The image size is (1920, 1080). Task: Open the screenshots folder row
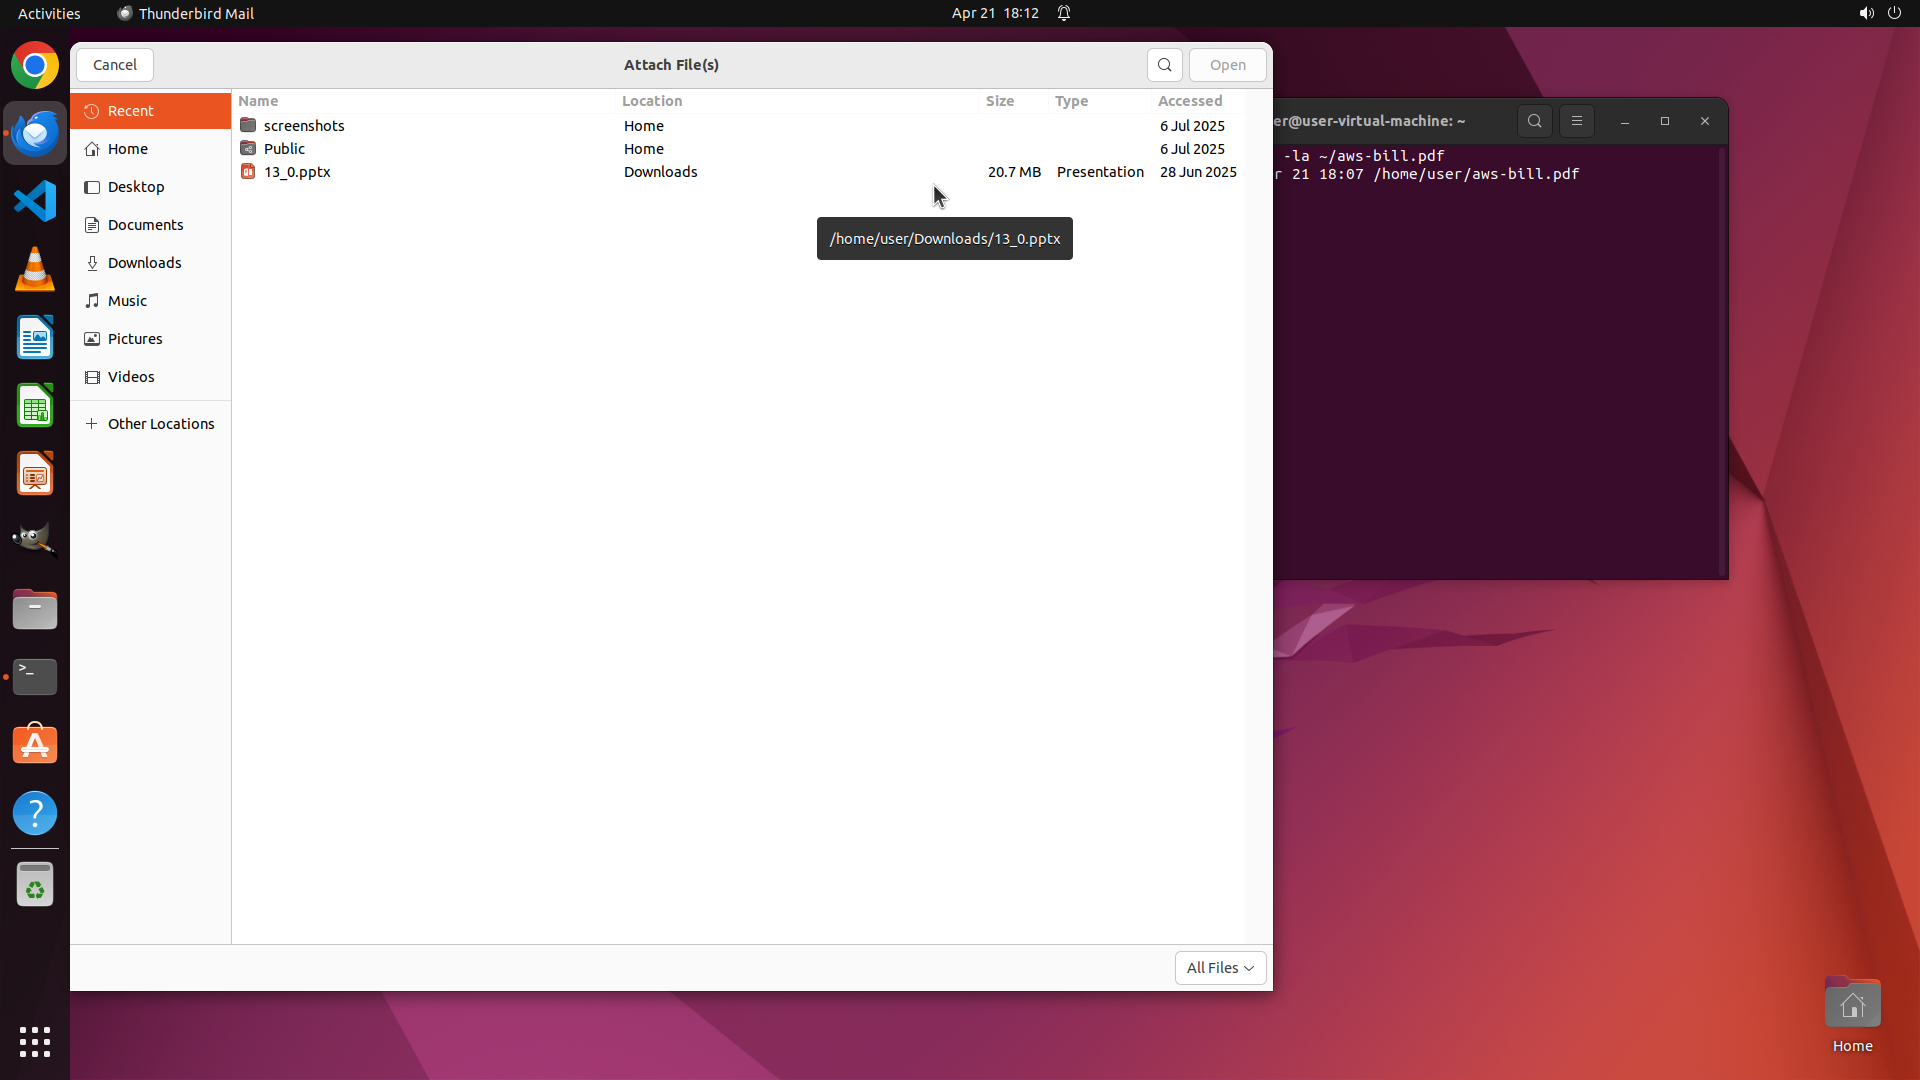(304, 126)
